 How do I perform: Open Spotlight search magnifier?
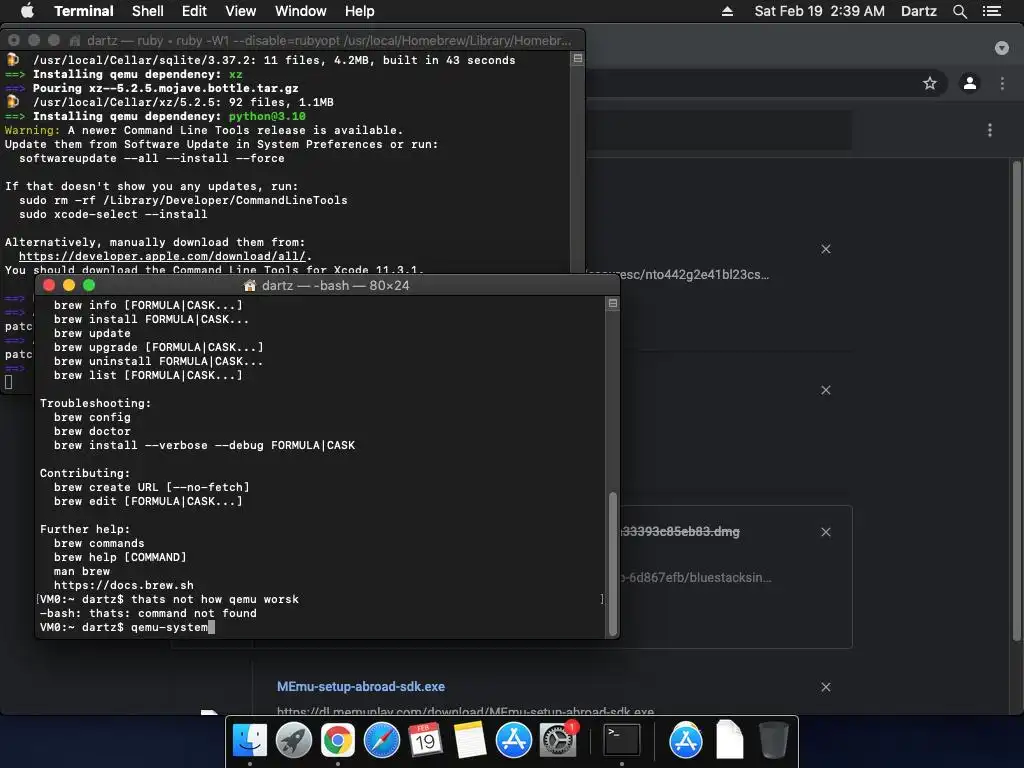coord(959,11)
